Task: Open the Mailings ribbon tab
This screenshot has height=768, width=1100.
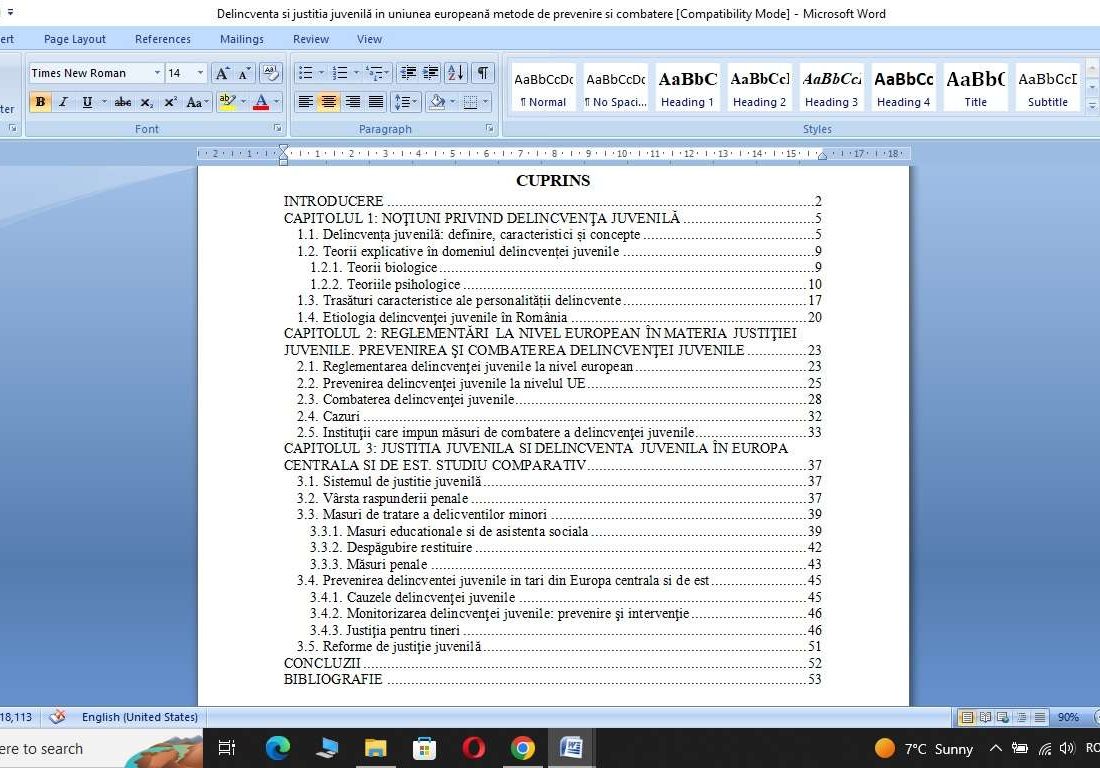Action: [x=241, y=39]
